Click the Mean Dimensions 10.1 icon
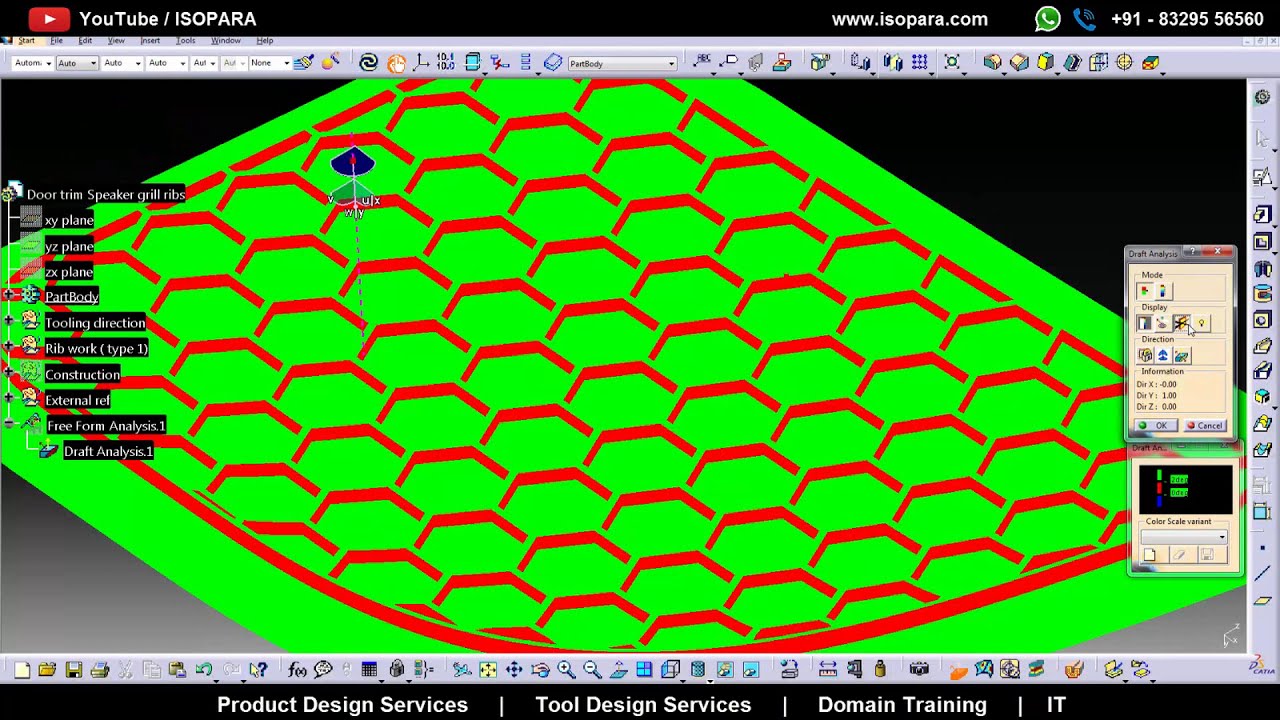The image size is (1280, 720). click(x=446, y=63)
